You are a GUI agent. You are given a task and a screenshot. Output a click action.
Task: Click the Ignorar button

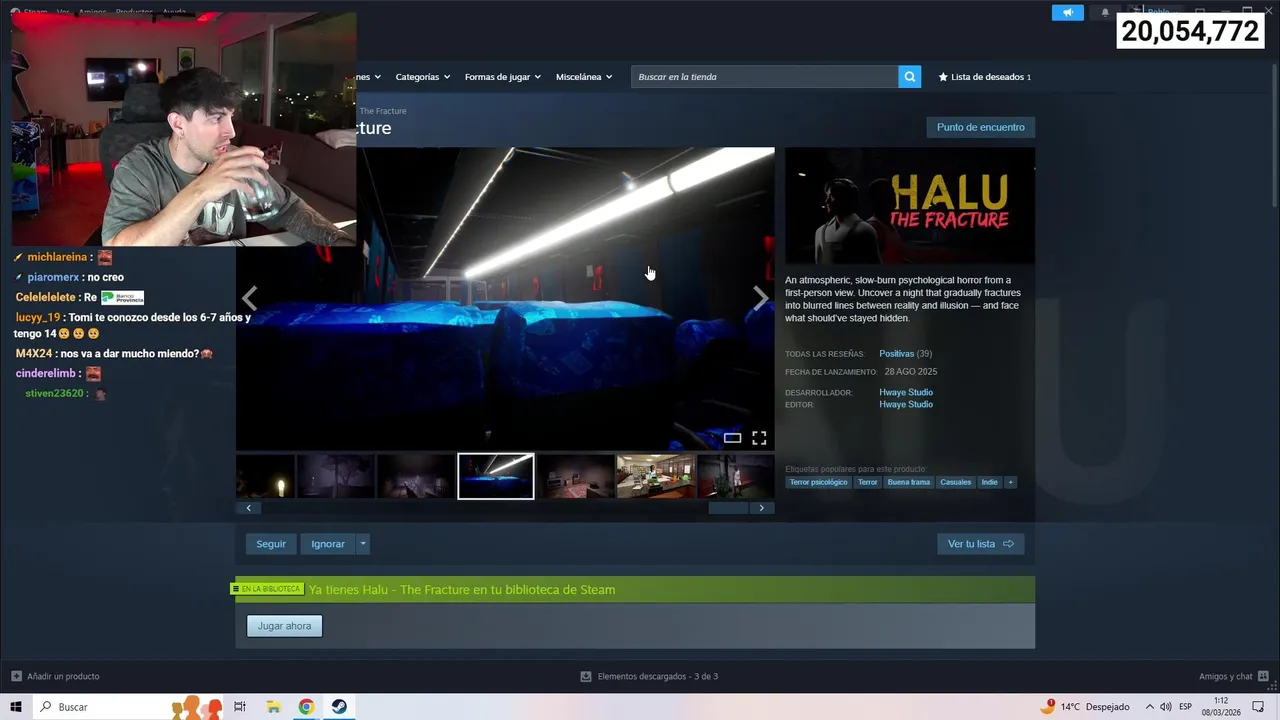[328, 544]
